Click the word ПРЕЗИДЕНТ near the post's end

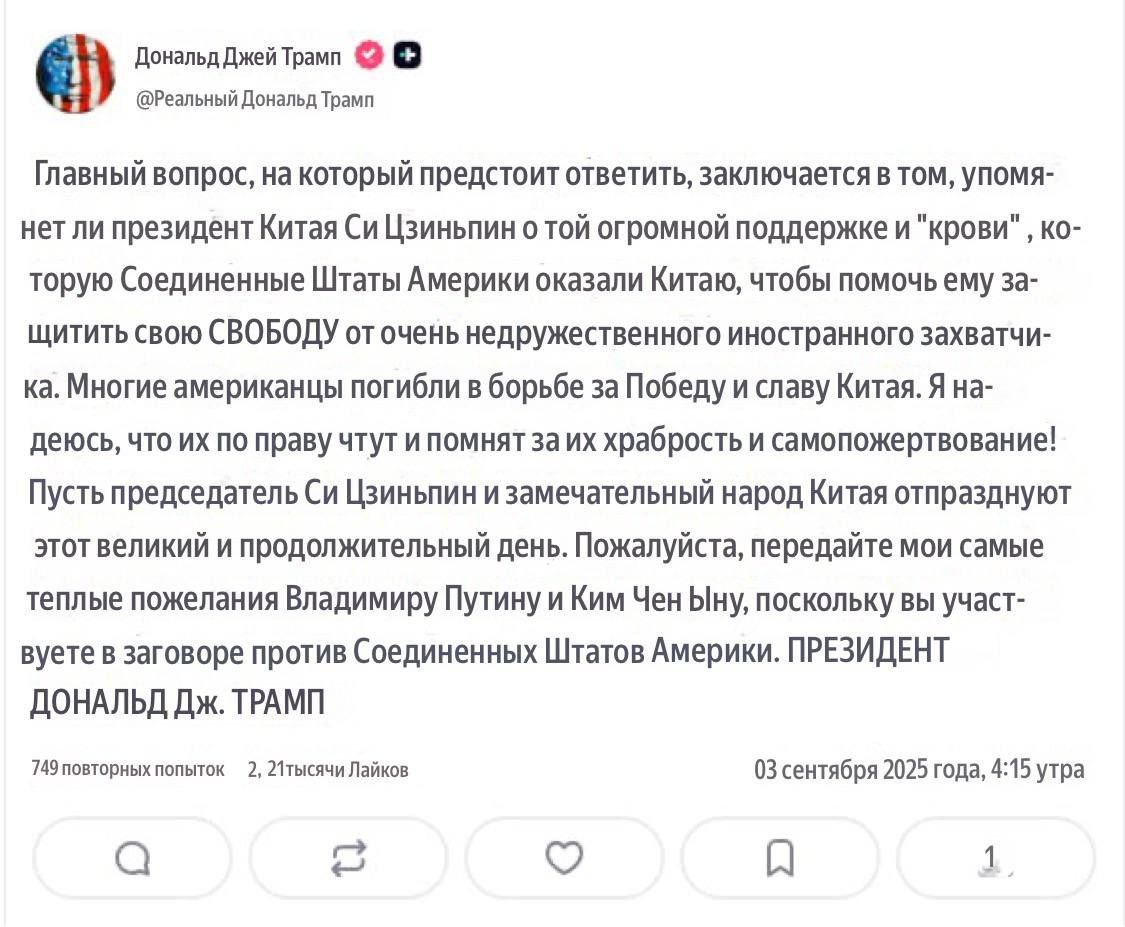pyautogui.click(x=867, y=652)
